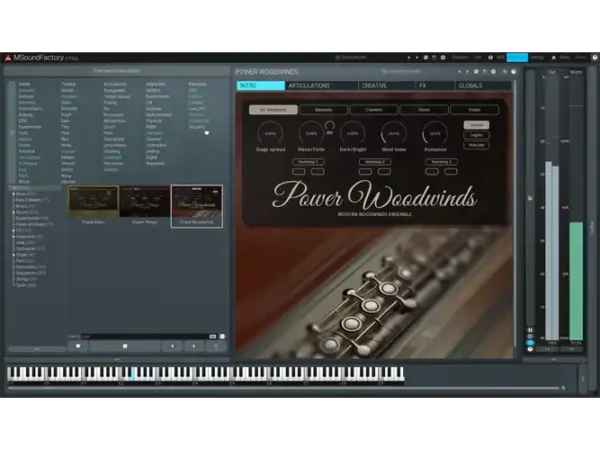600x450 pixels.
Task: Click the Settings button in top toolbar
Action: [537, 57]
